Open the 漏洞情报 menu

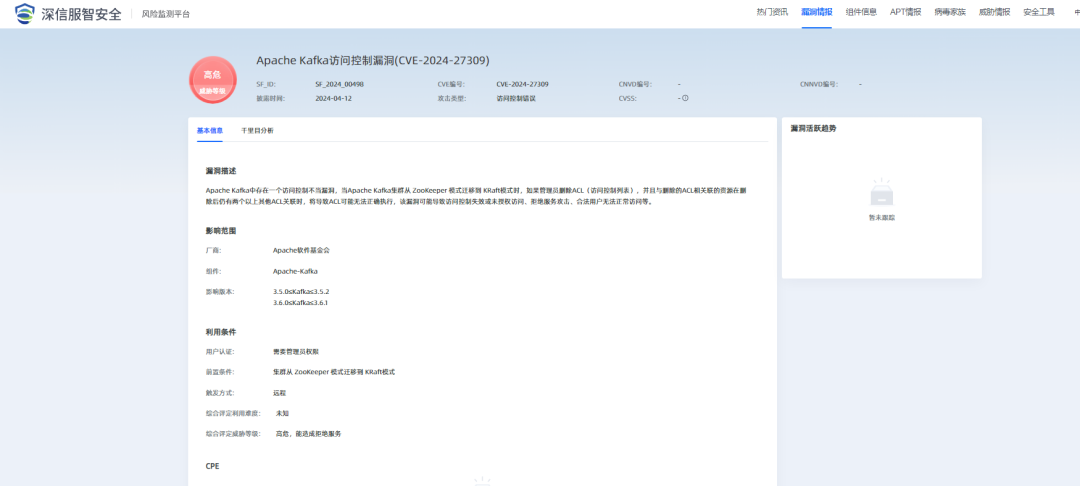coord(817,12)
